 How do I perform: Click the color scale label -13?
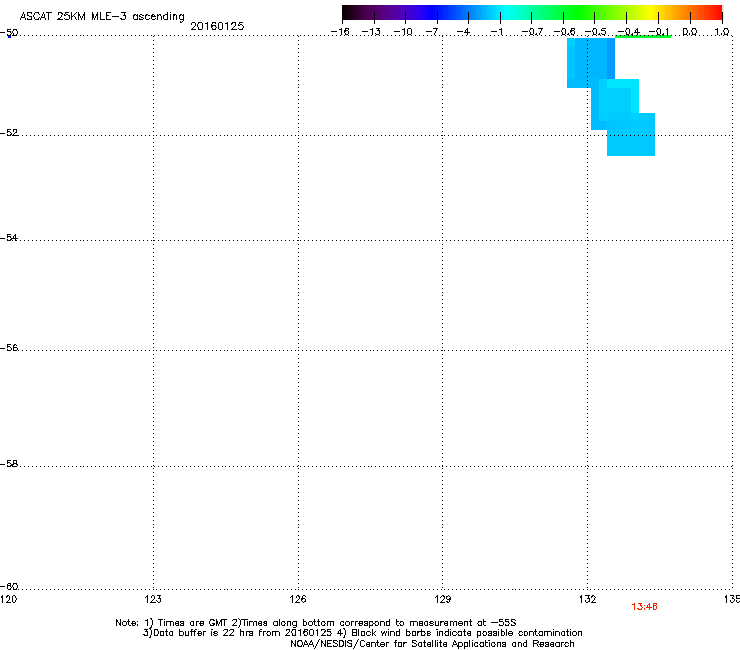[x=371, y=32]
